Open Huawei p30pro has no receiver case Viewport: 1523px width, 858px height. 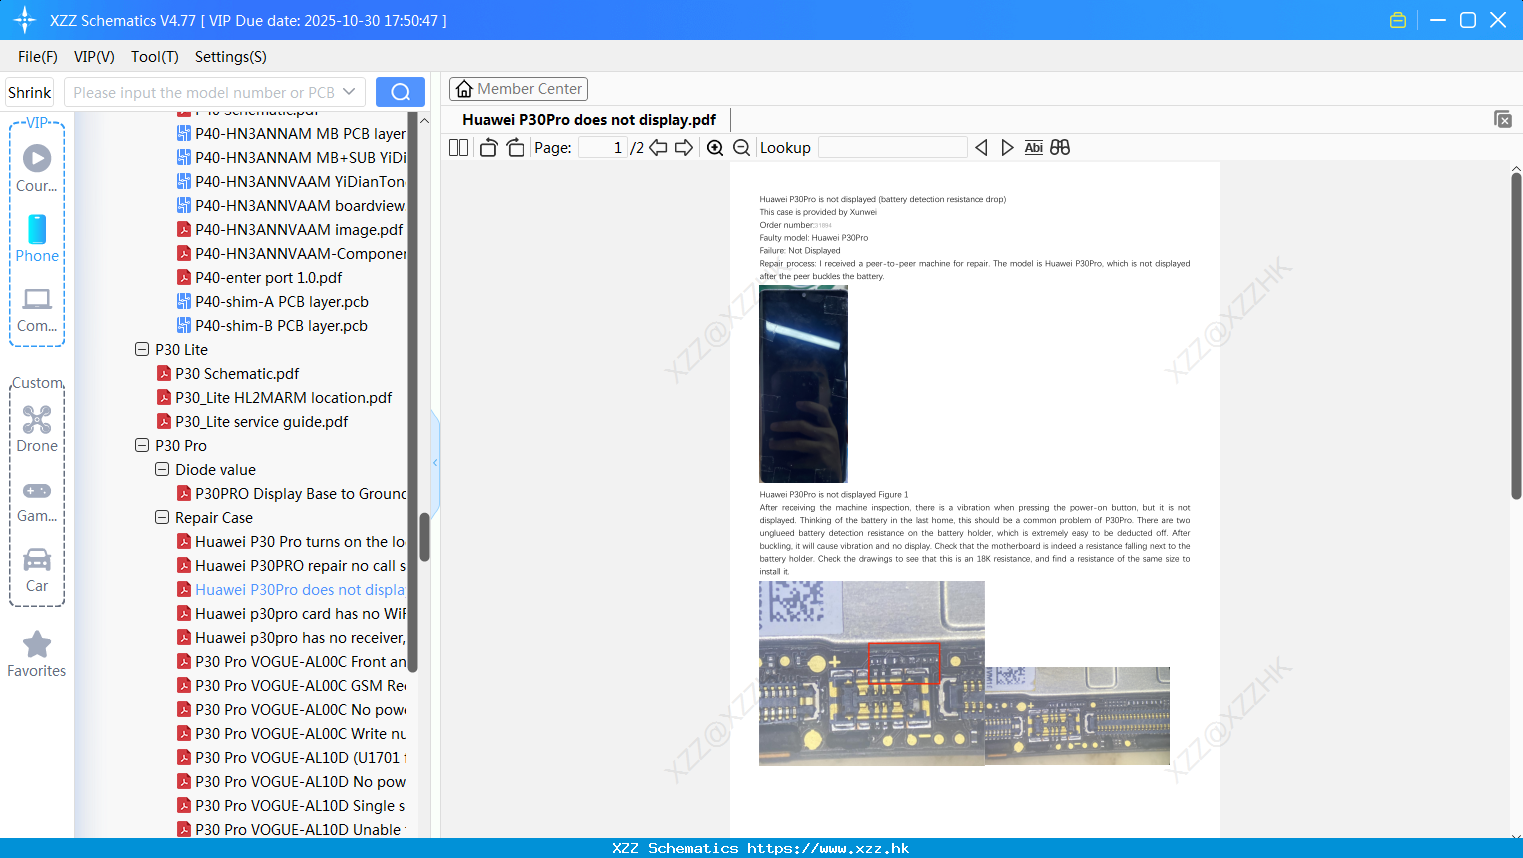tap(291, 637)
